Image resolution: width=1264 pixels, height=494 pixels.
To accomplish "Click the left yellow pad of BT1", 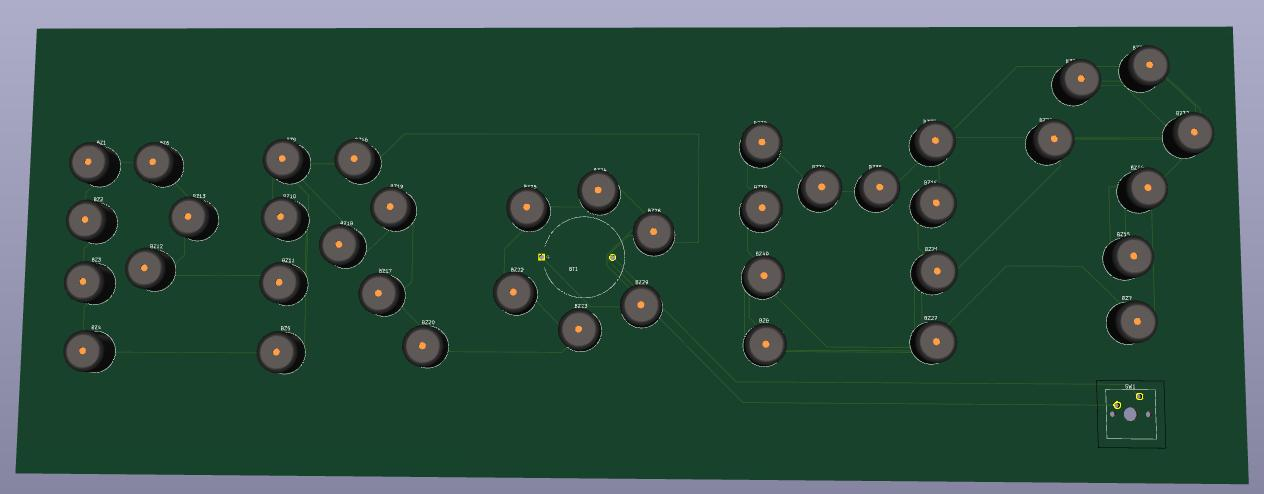I will click(x=542, y=257).
